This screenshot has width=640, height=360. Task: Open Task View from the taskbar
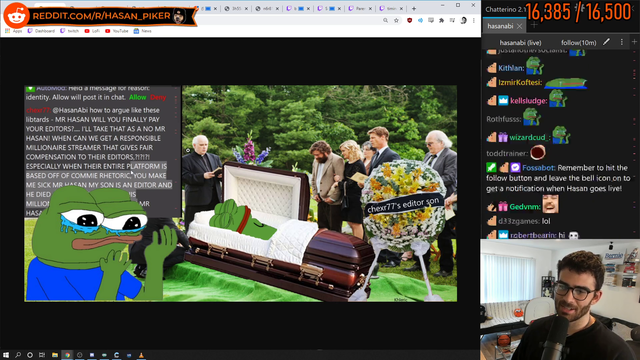[x=42, y=355]
